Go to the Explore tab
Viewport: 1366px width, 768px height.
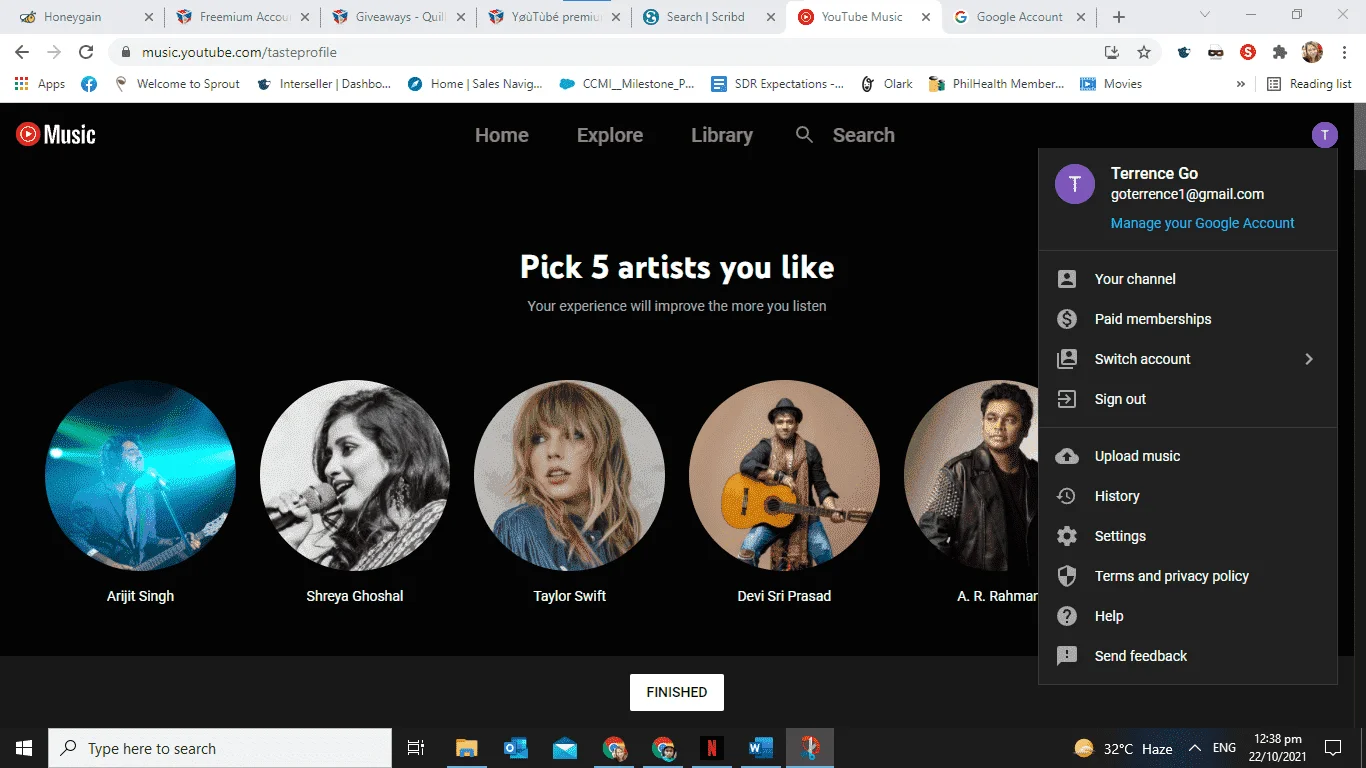click(x=610, y=135)
